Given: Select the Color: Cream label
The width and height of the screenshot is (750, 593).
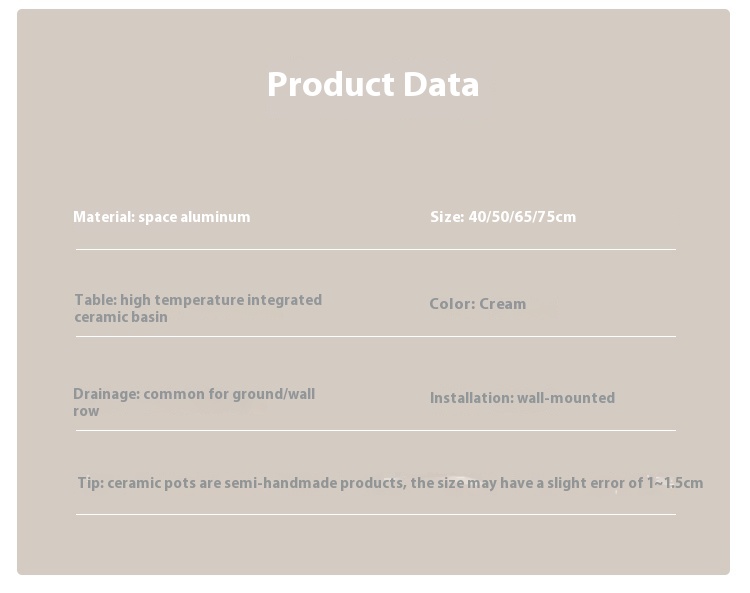Looking at the screenshot, I should click(x=478, y=304).
